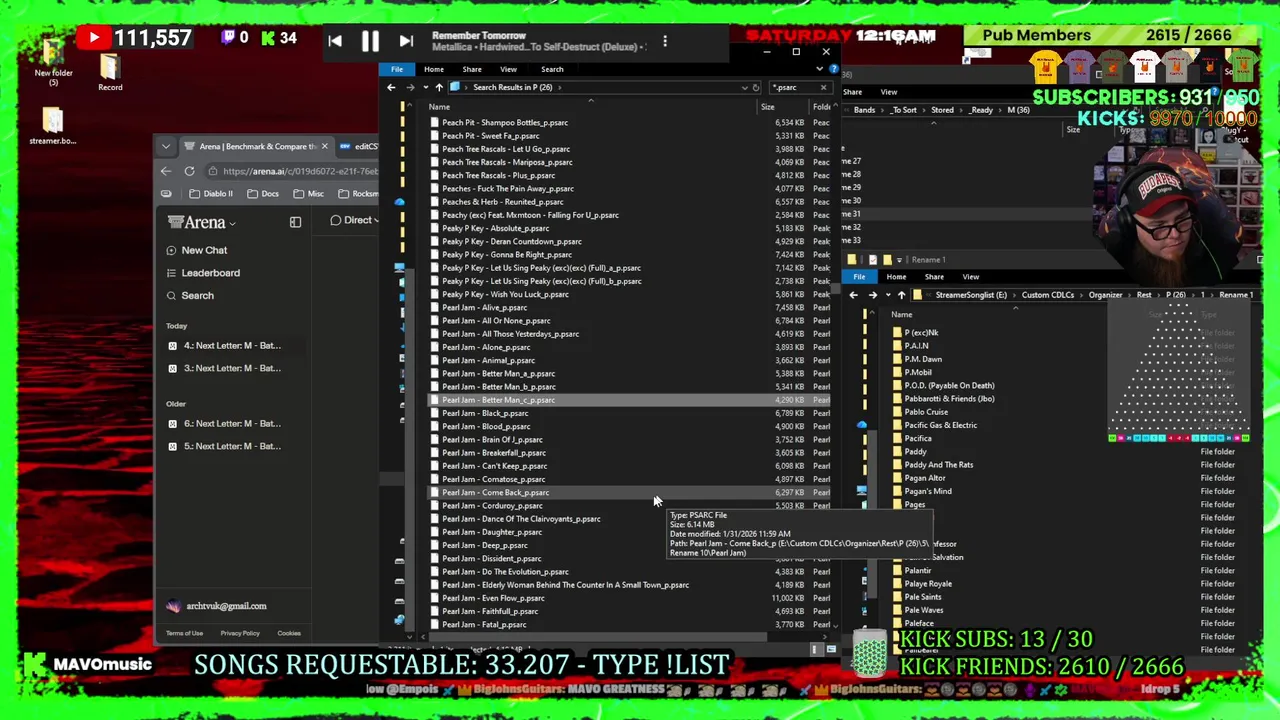Select Pearl Jam - Daughter_p.psarc file
The image size is (1280, 720).
click(x=492, y=532)
